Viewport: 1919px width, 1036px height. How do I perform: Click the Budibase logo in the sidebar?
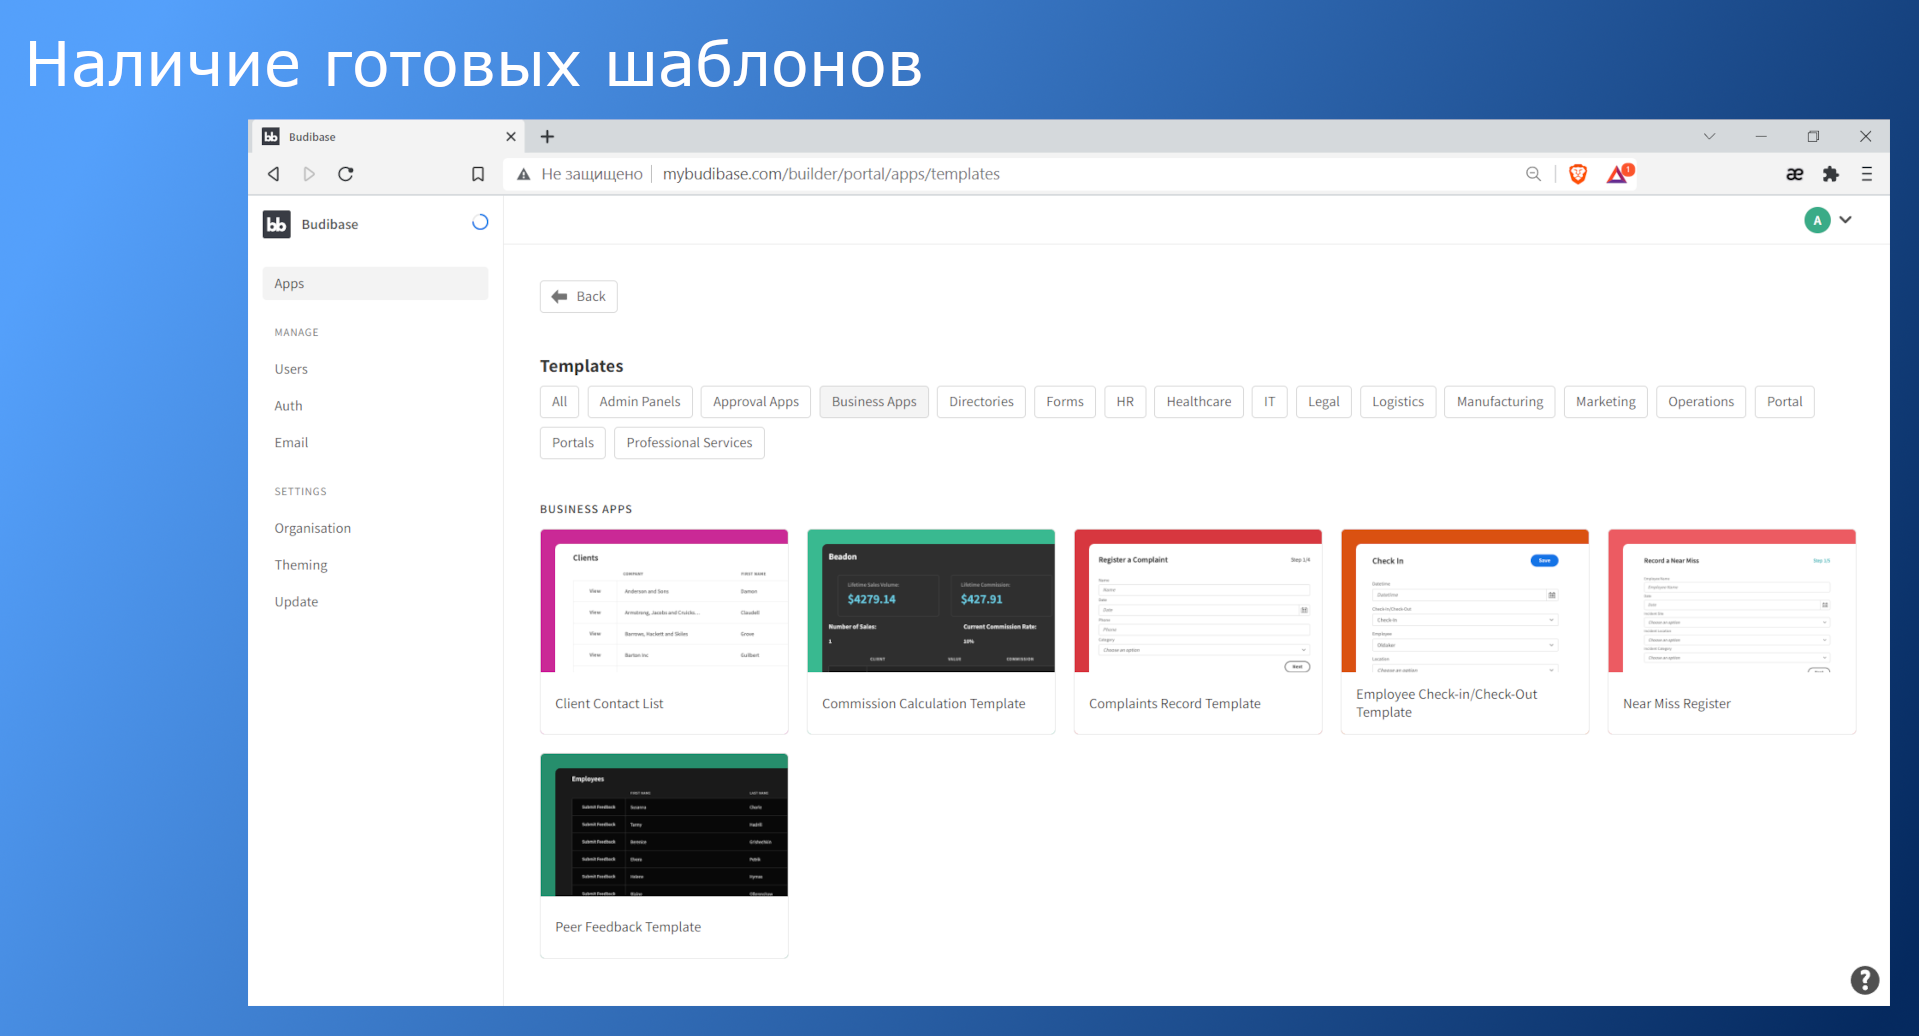click(277, 224)
